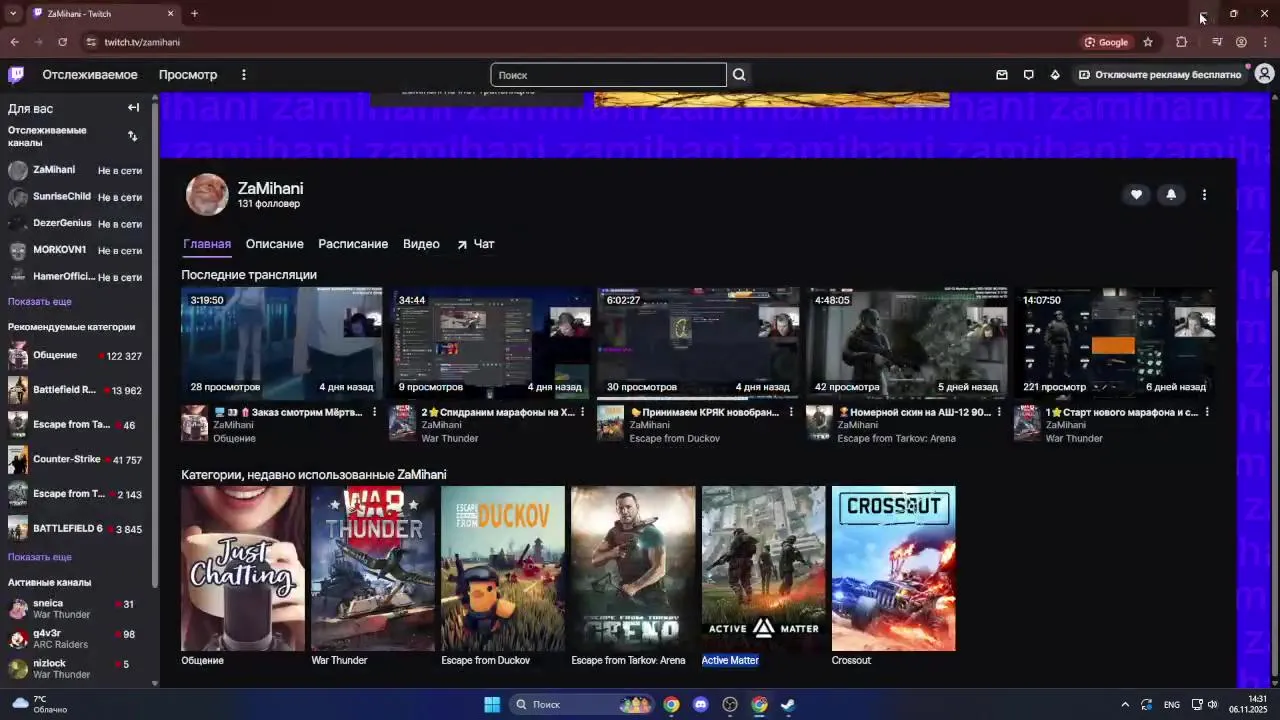Open BATTLEFIELD 6 category in sidebar
The image size is (1280, 720).
click(75, 528)
